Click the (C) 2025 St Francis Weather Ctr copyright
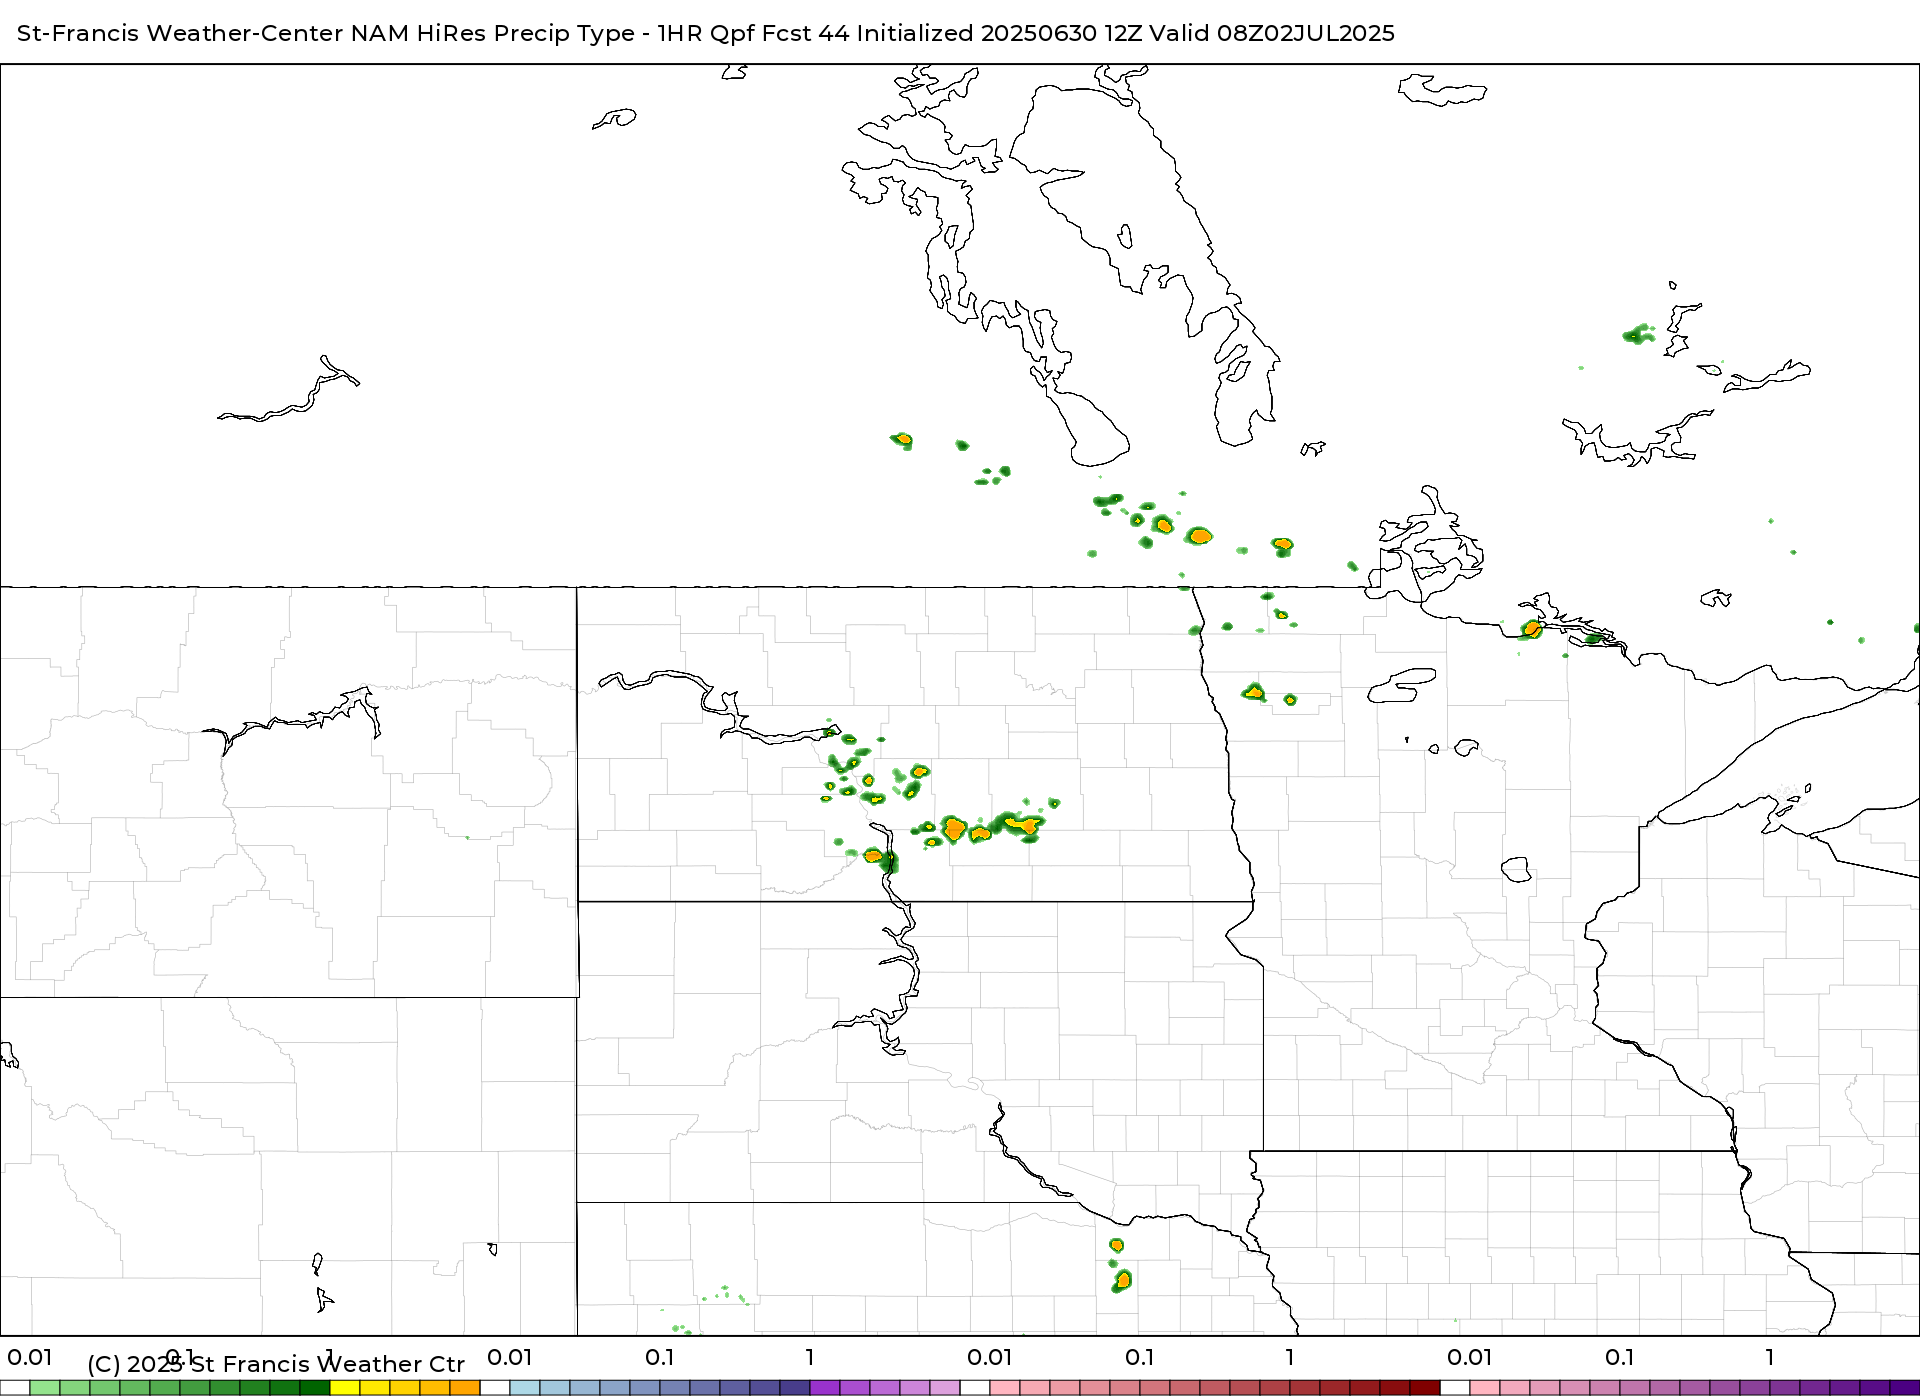 (x=276, y=1364)
